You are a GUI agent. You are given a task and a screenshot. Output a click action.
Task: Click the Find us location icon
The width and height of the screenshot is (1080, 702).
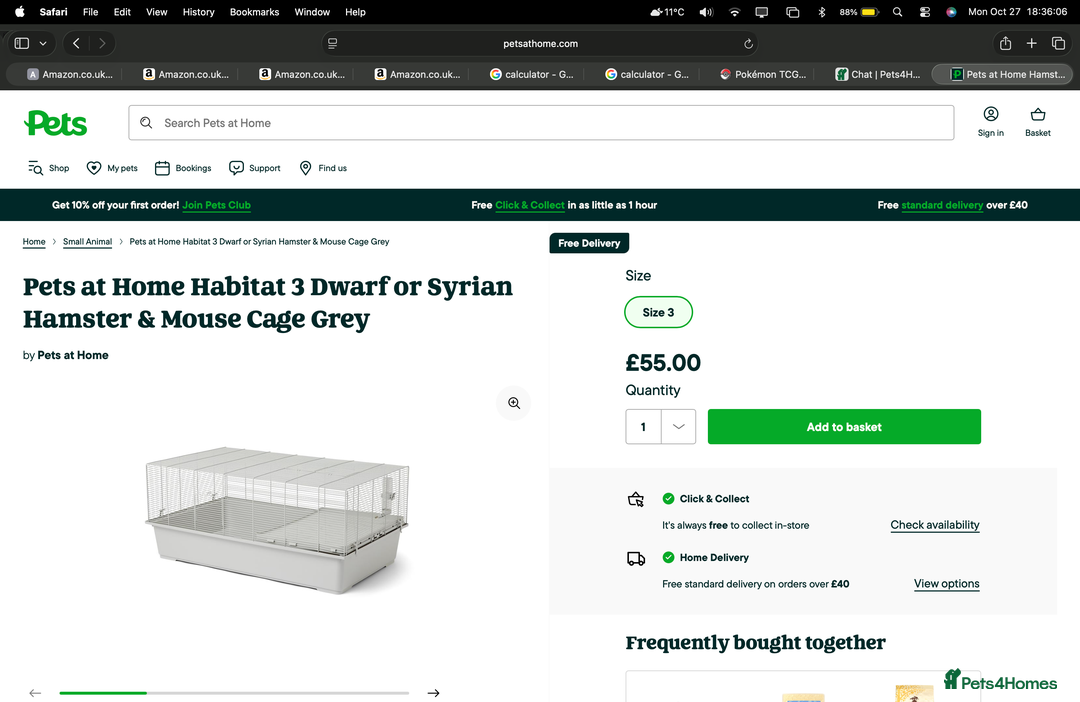pos(306,168)
